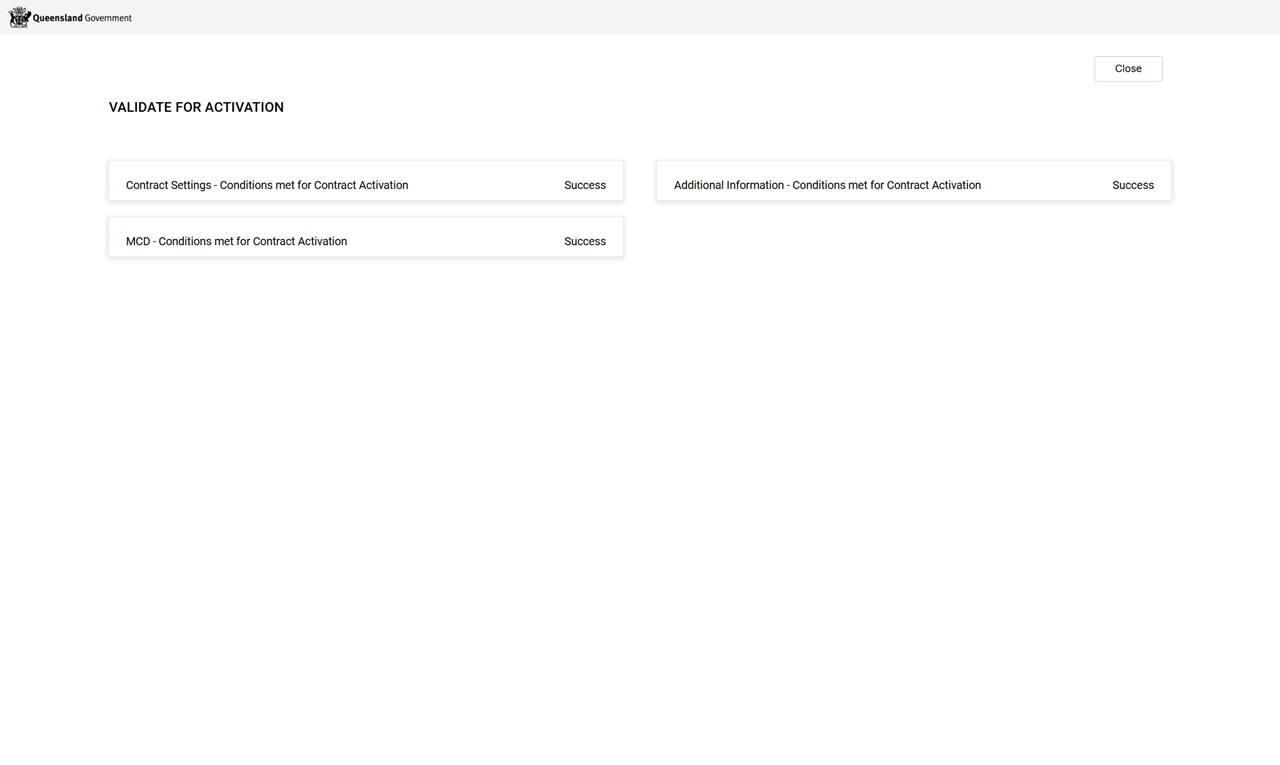Viewport: 1280px width, 765px height.
Task: Click "Contract Activation" in Contract Settings row
Action: tap(361, 185)
